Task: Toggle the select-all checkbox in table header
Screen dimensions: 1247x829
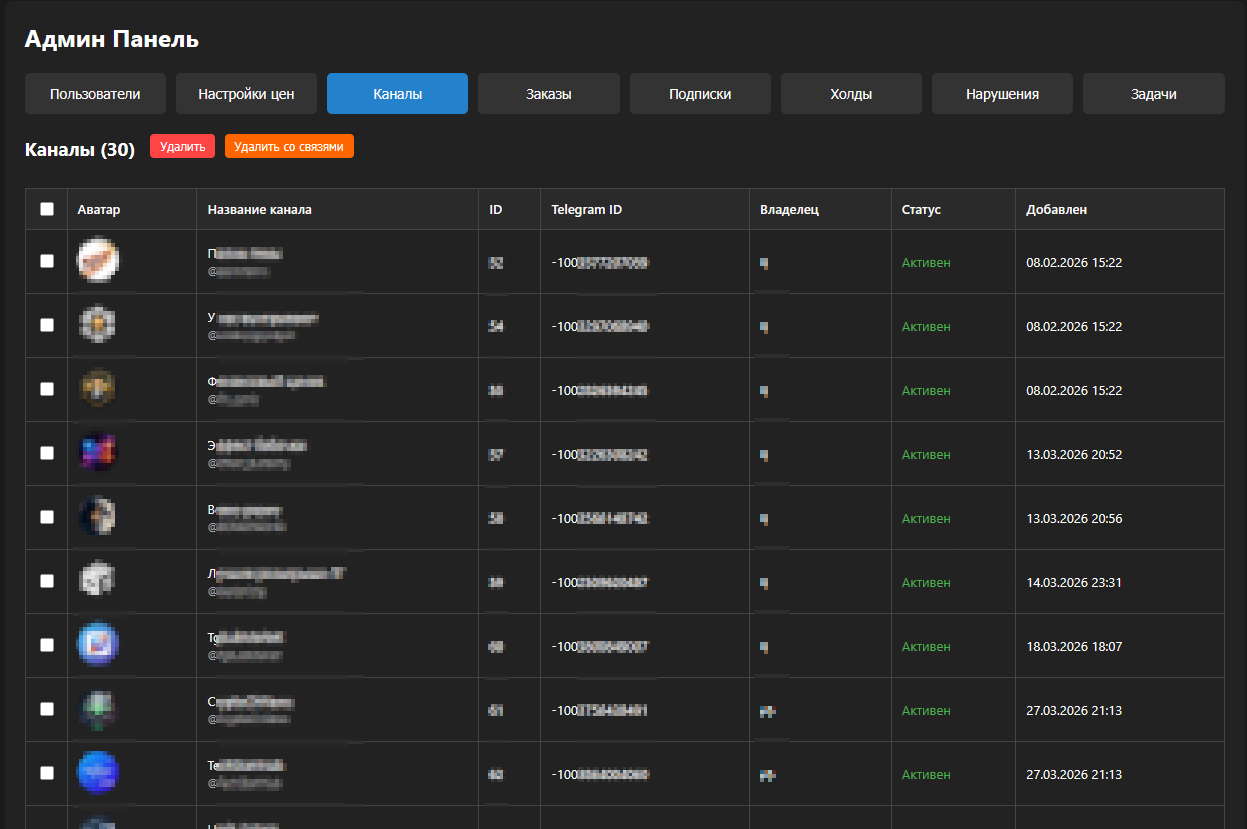Action: click(x=47, y=209)
